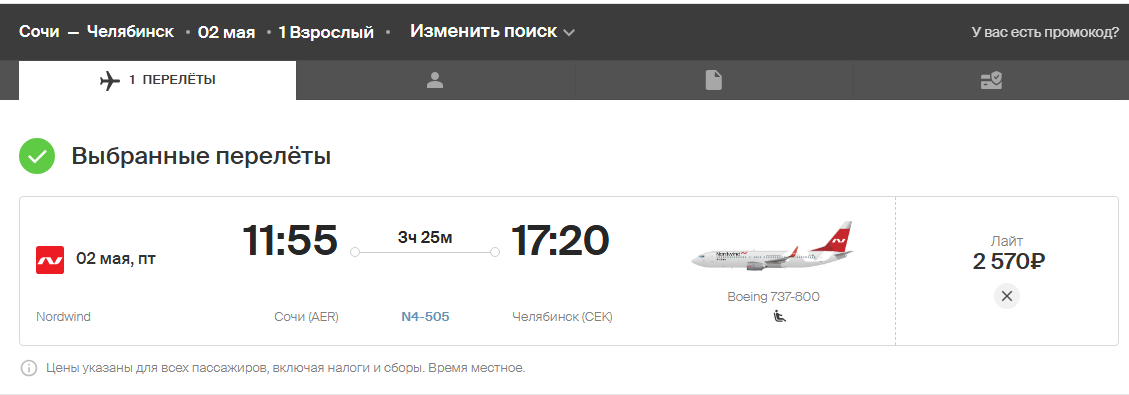Click the Nordwind Boeing aircraft image

[x=772, y=247]
